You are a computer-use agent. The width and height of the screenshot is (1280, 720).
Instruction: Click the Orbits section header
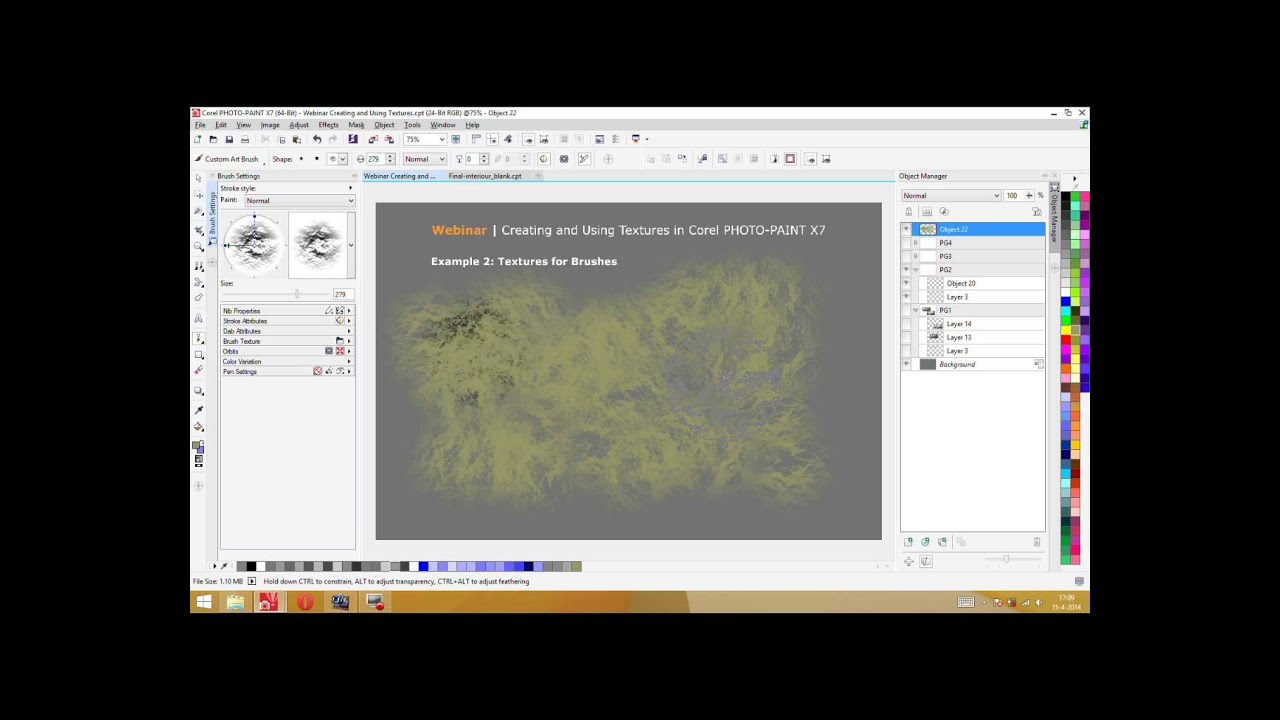[x=286, y=351]
